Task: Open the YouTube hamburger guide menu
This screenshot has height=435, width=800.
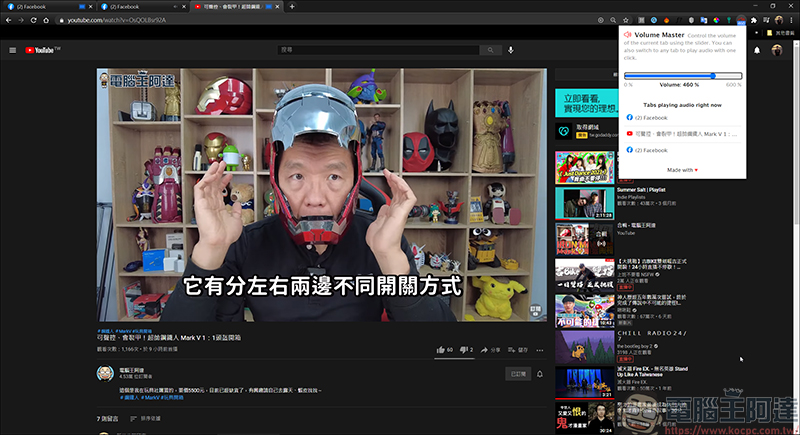Action: pyautogui.click(x=13, y=50)
